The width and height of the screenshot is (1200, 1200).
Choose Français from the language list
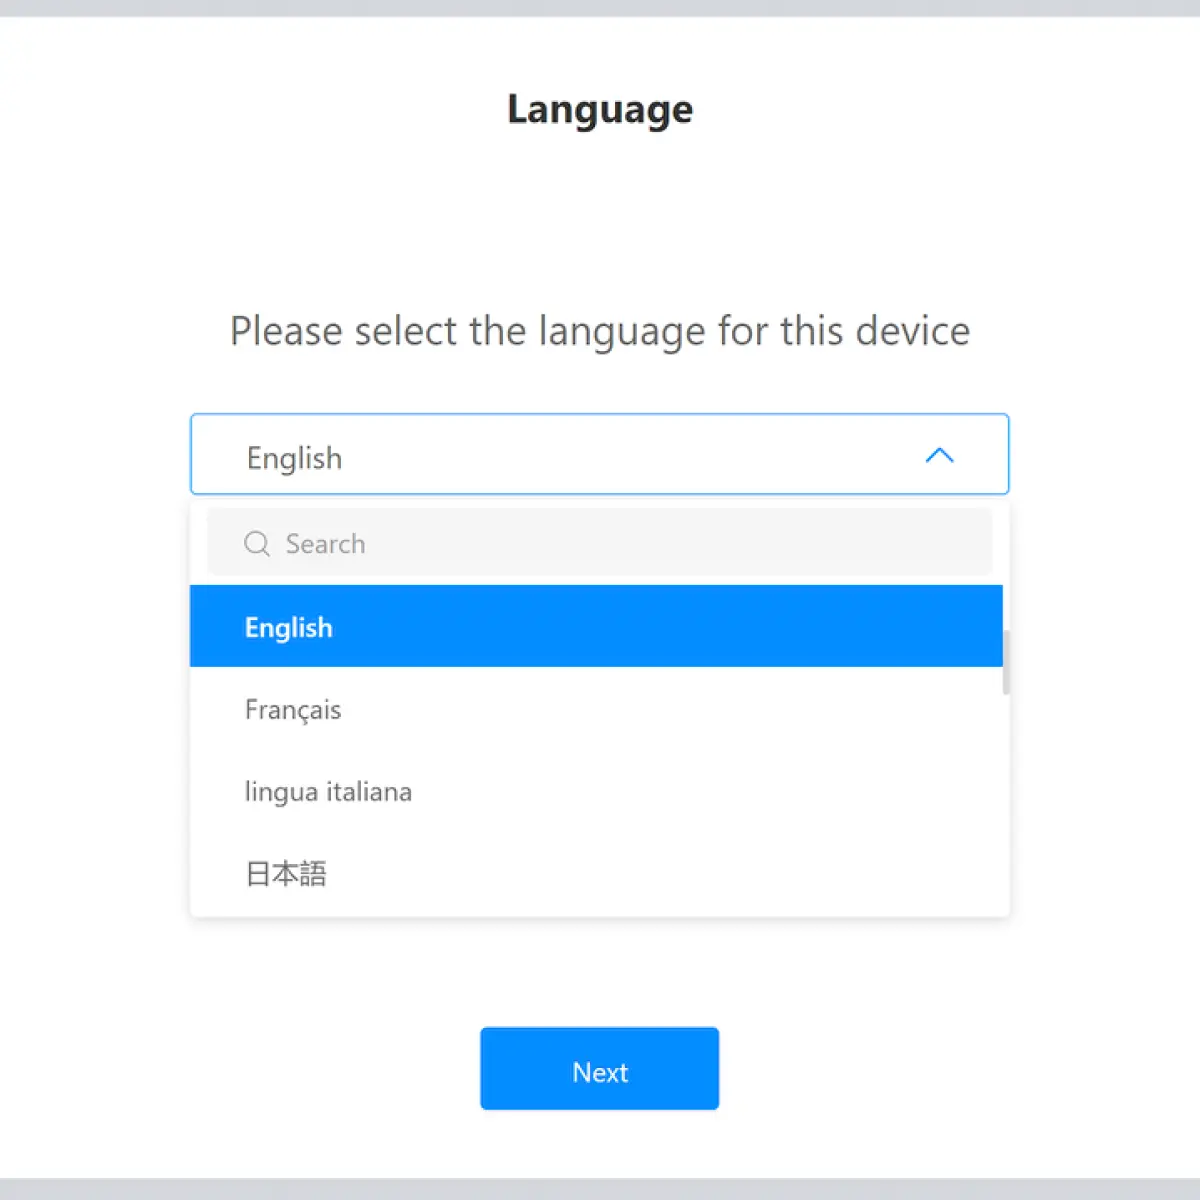596,709
